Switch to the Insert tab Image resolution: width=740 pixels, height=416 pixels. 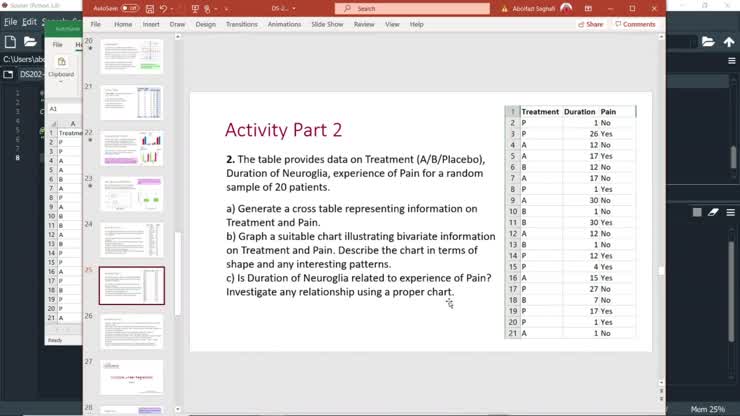click(x=151, y=24)
